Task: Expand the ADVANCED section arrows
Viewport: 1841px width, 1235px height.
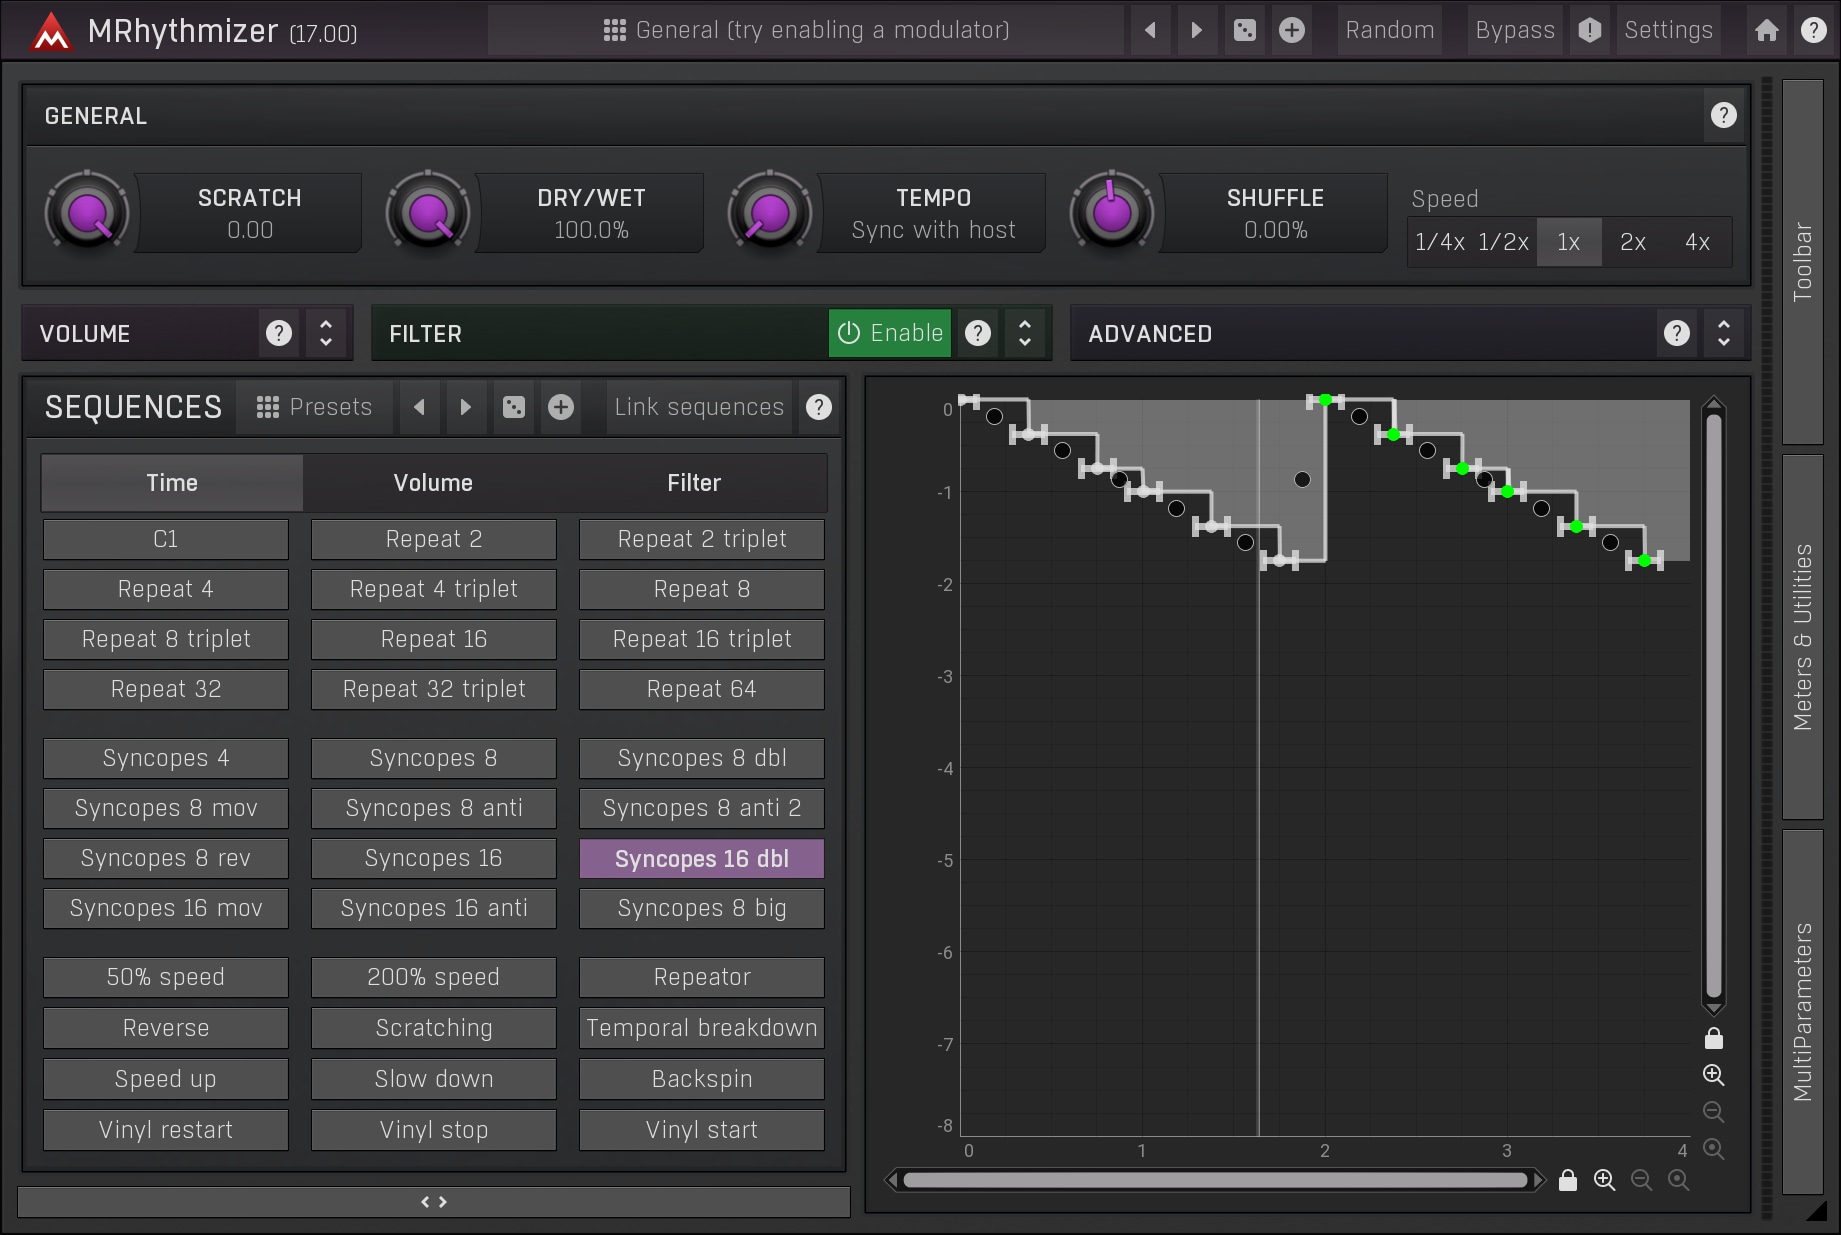Action: 1723,333
